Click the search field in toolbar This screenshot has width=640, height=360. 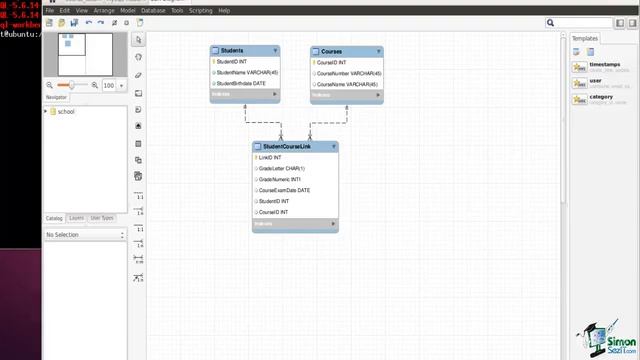[x=579, y=23]
